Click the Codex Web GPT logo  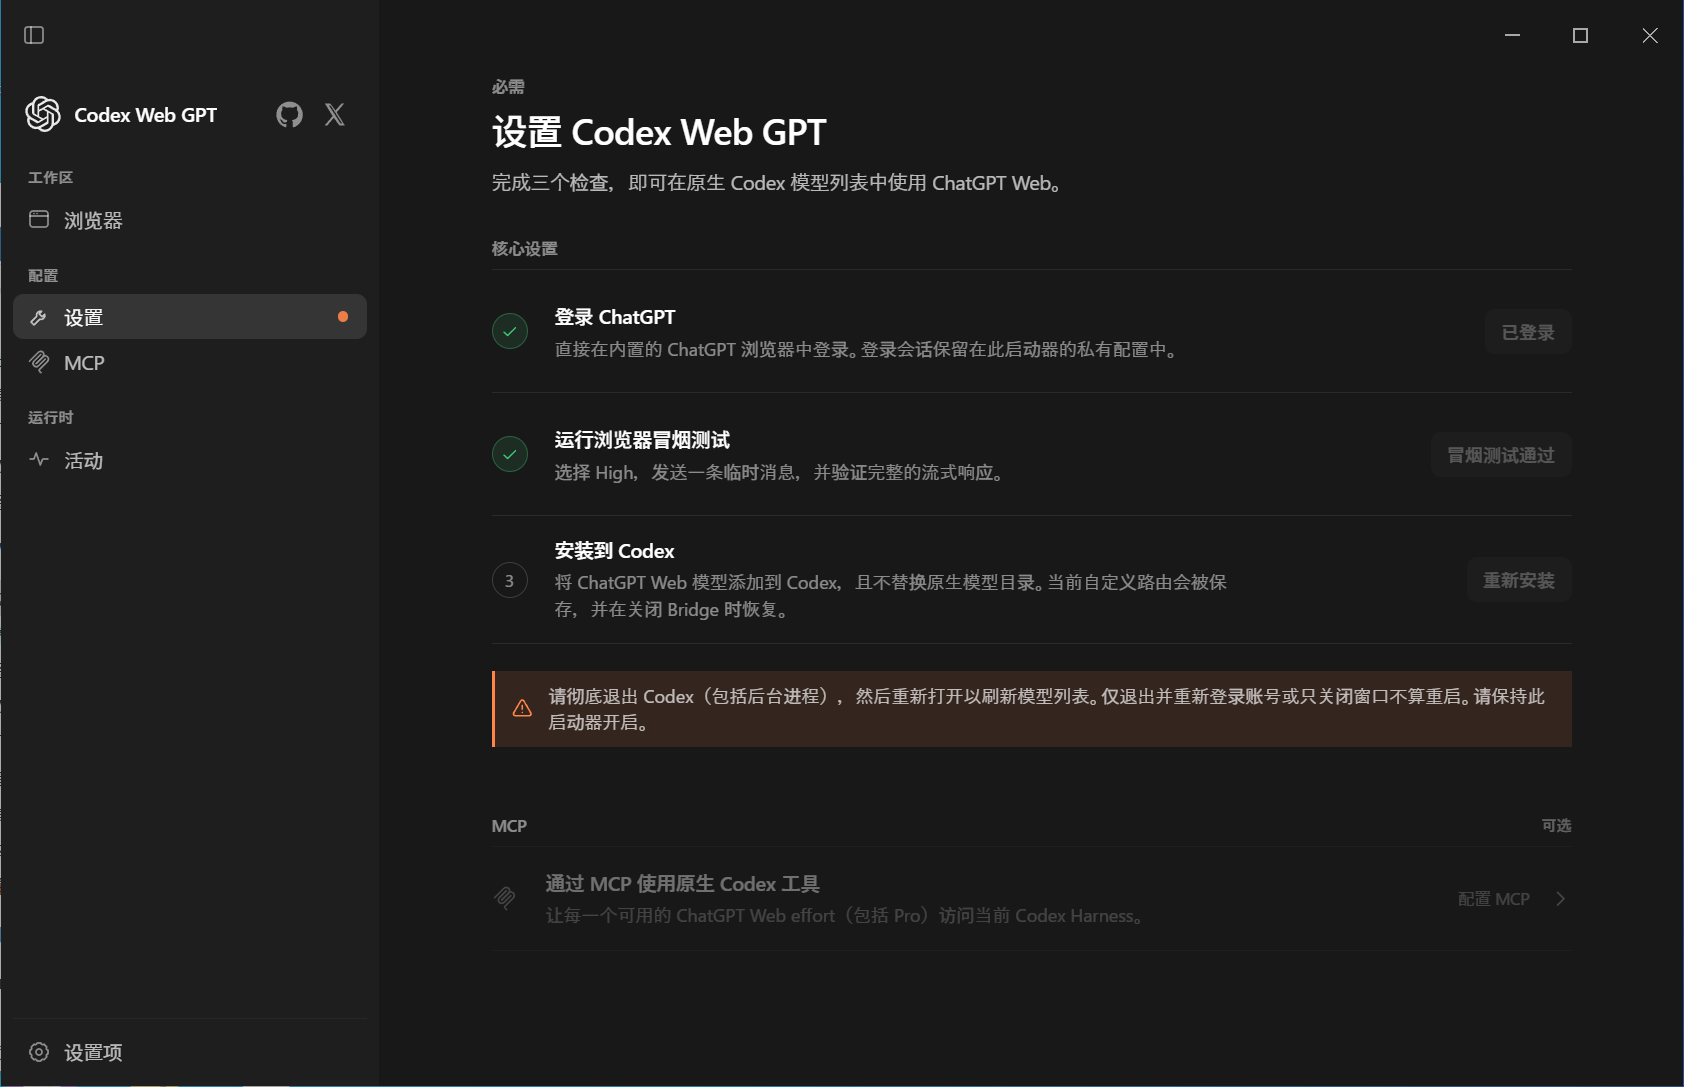[x=43, y=114]
